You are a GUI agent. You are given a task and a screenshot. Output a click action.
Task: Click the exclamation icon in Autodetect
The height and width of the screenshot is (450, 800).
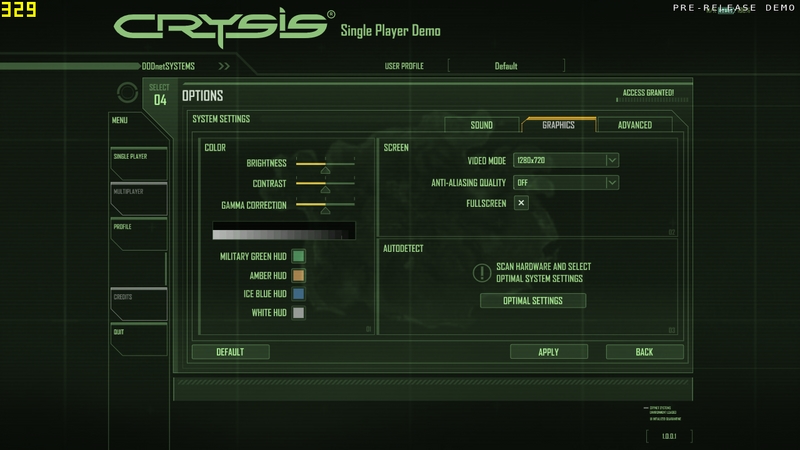point(482,272)
